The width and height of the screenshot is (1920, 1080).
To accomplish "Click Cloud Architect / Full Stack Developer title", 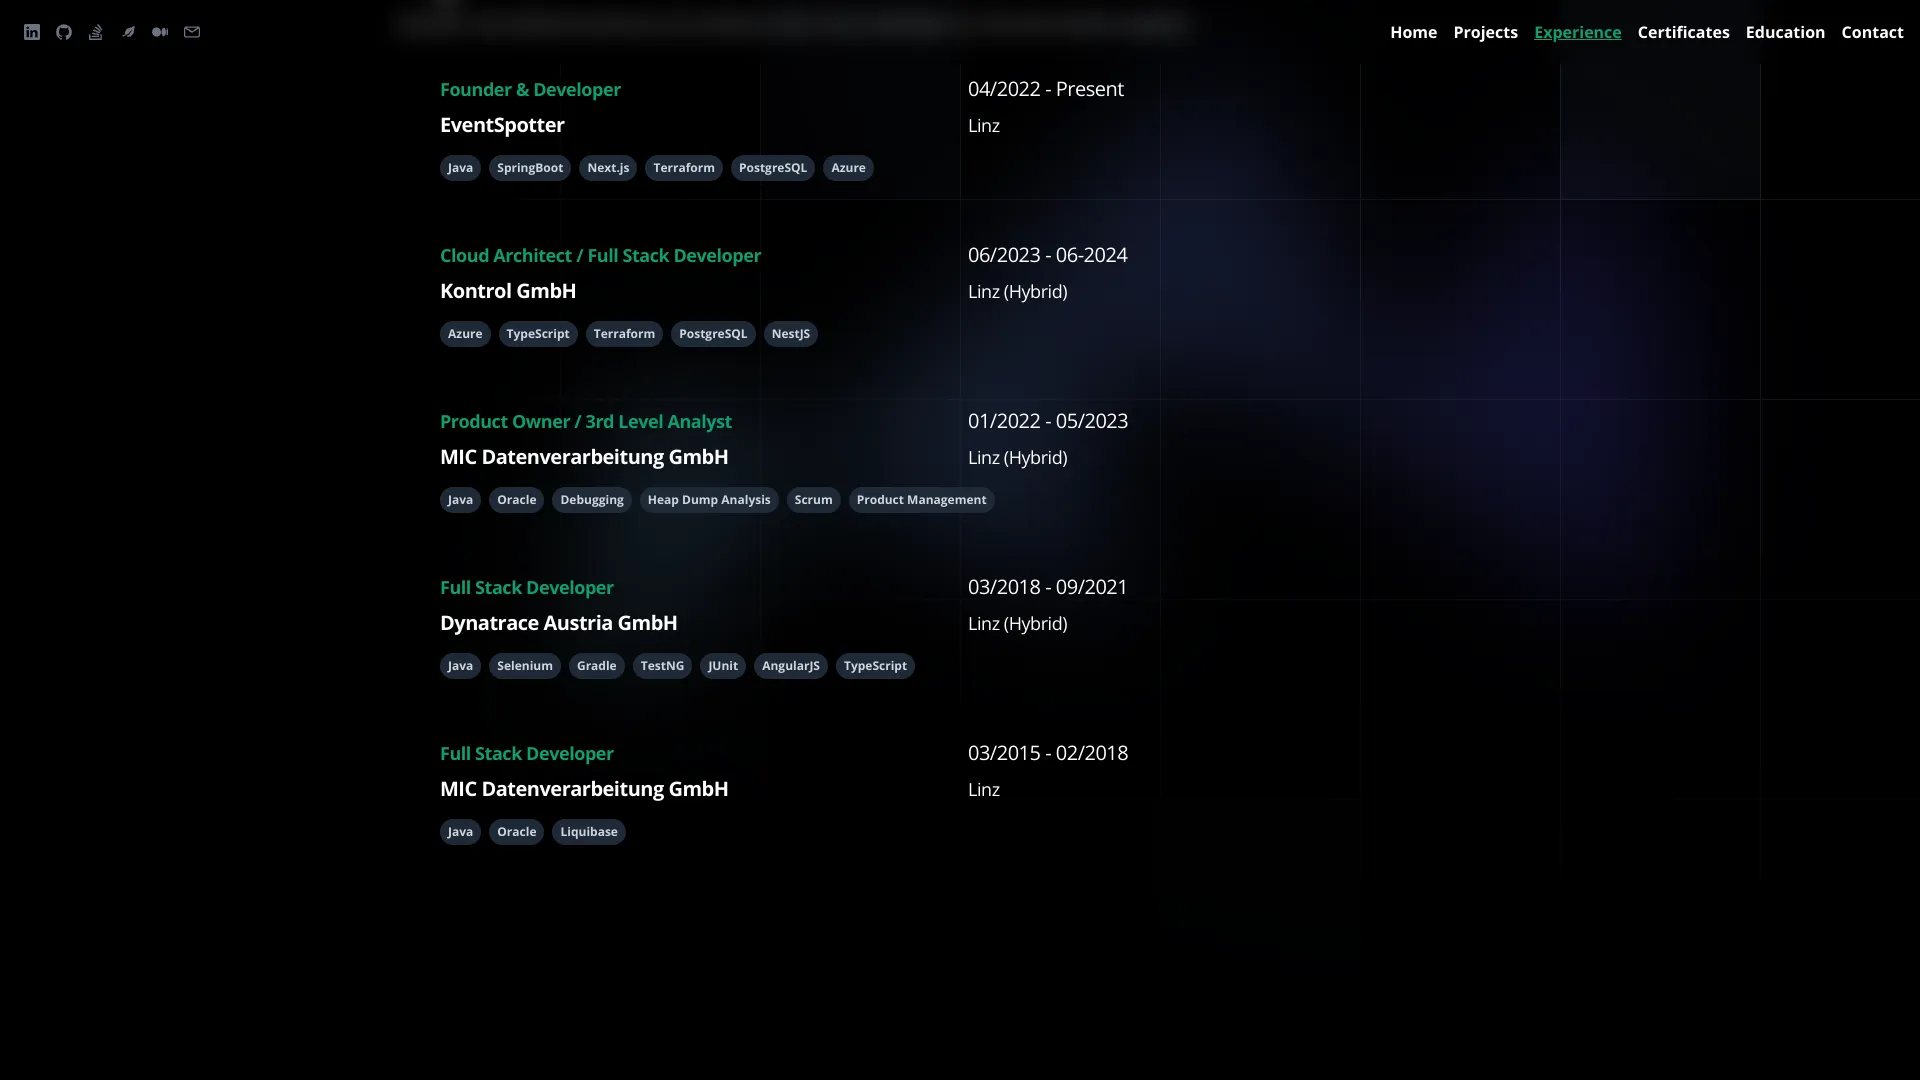I will [600, 255].
